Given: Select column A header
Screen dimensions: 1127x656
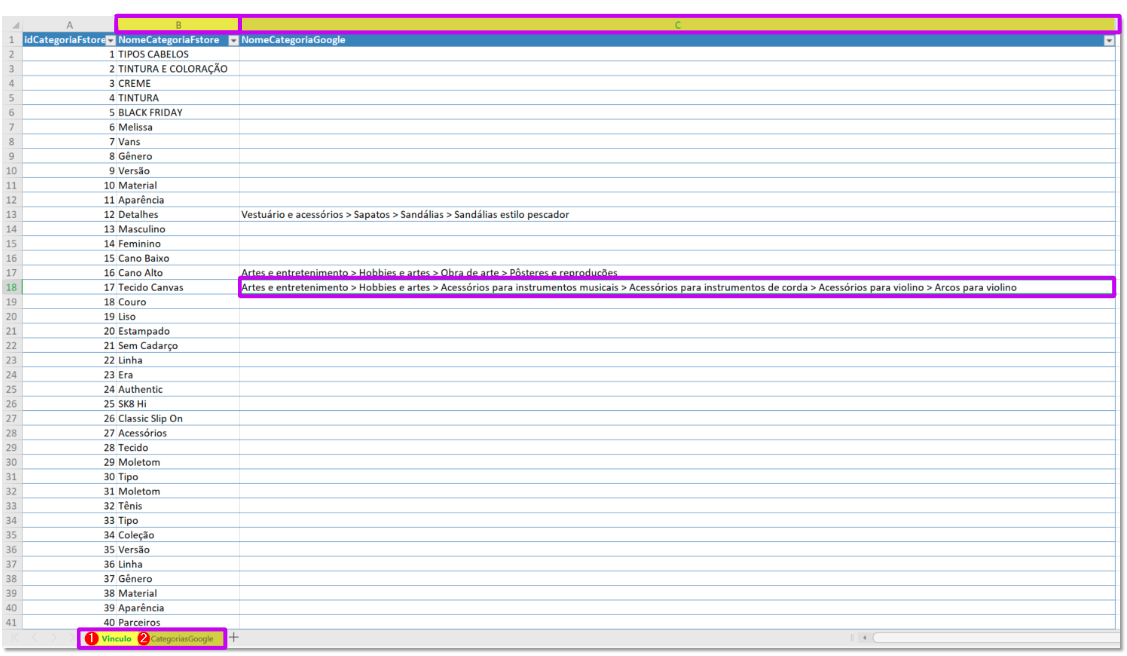Looking at the screenshot, I should click(69, 25).
